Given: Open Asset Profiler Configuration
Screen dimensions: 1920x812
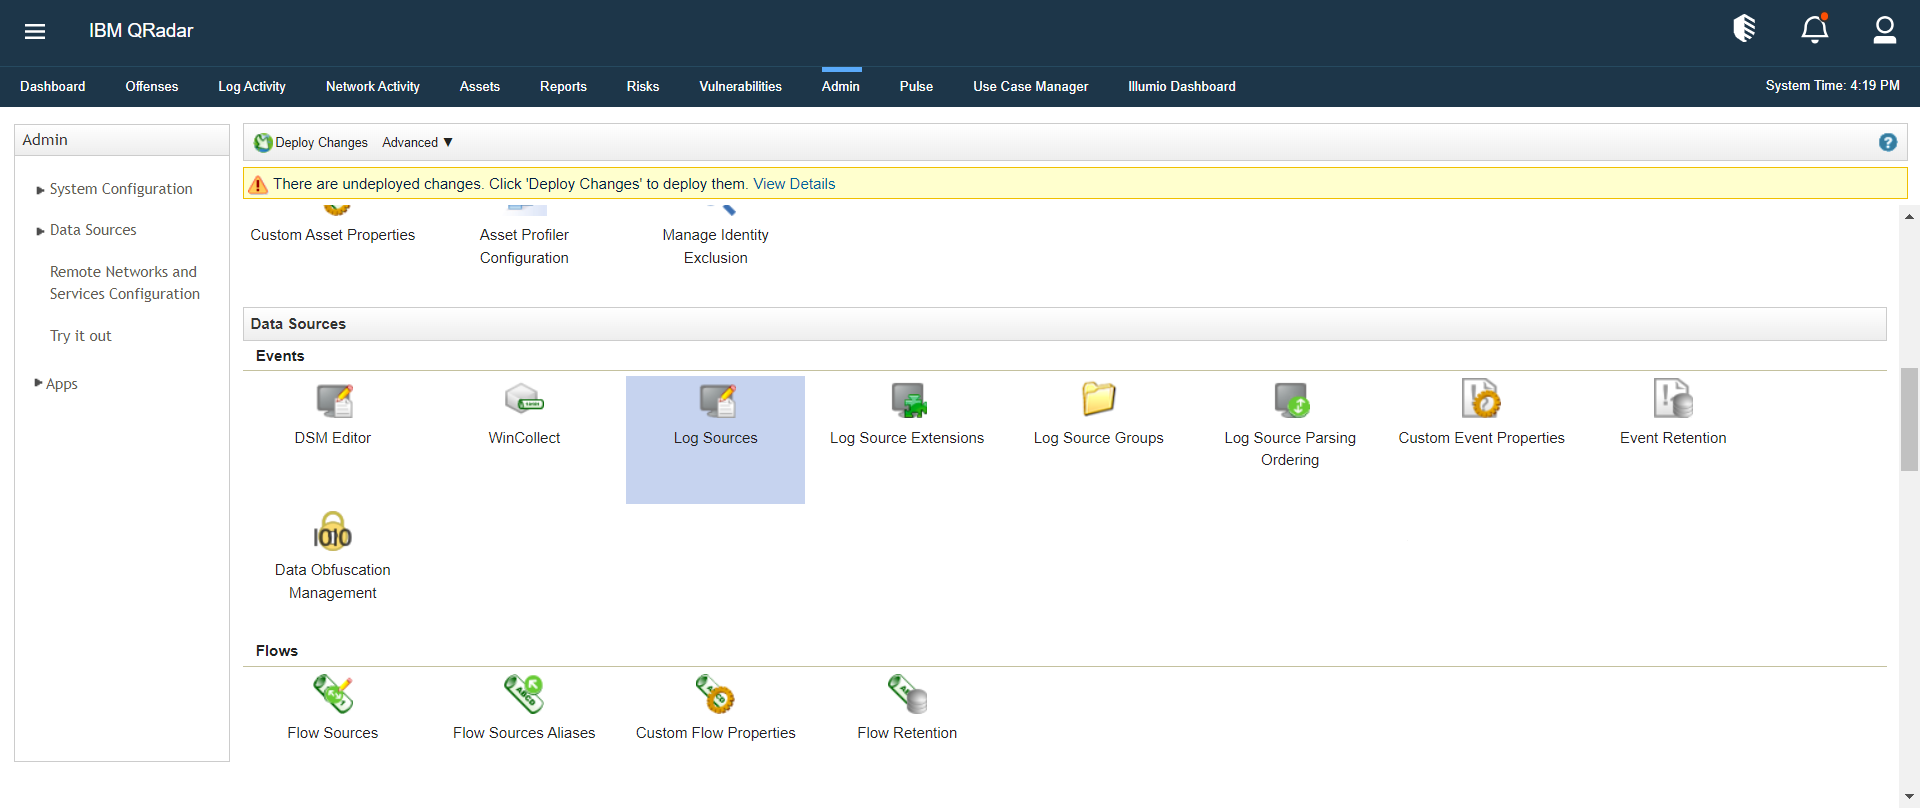Looking at the screenshot, I should pyautogui.click(x=524, y=246).
